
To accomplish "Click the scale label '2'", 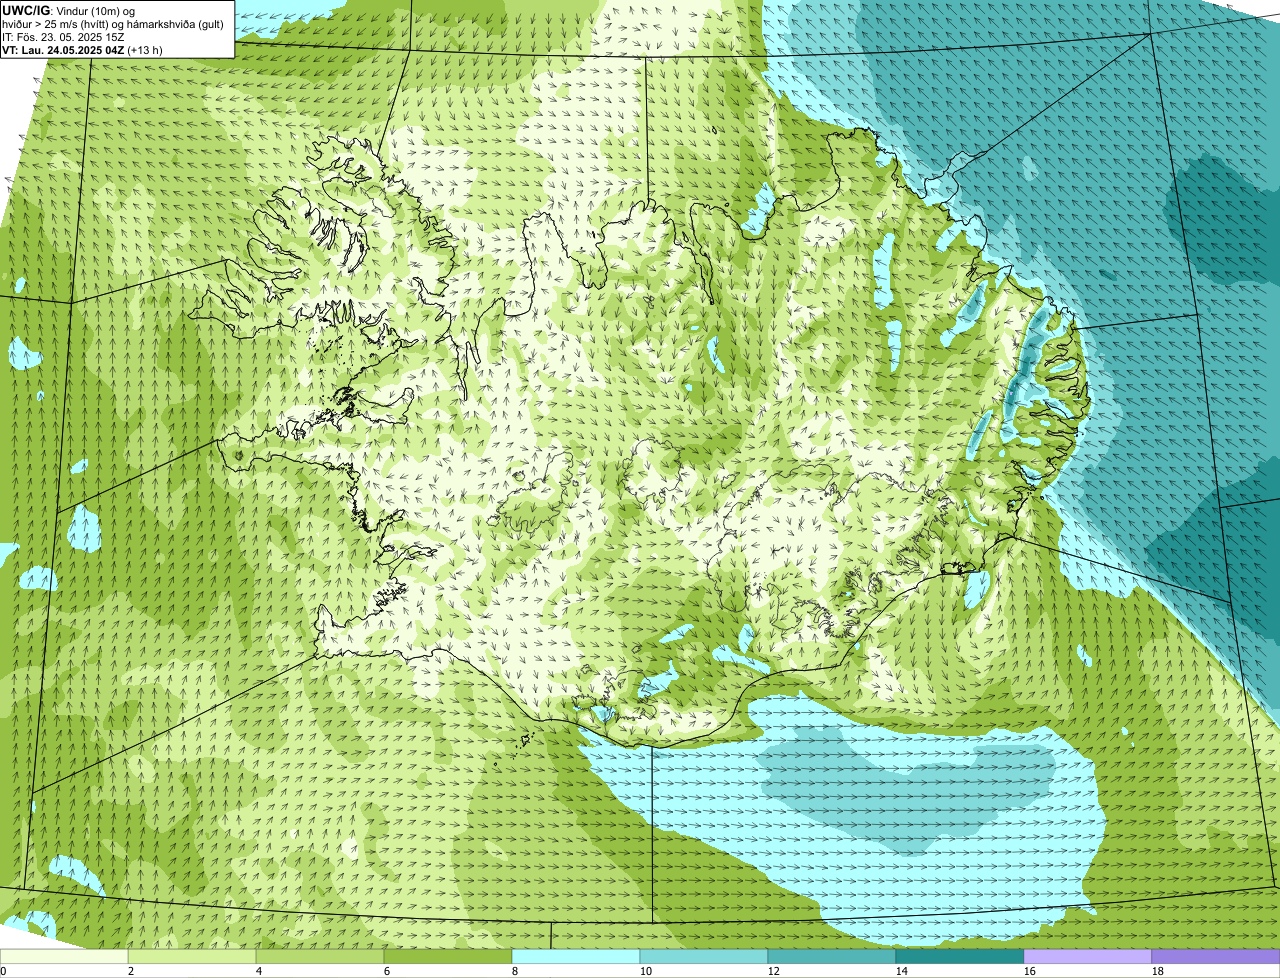I will pos(131,971).
